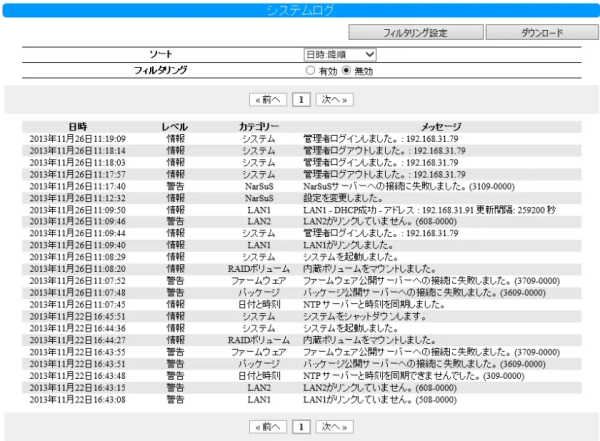Select the 無効 filtering radio button
The image size is (600, 441).
(346, 71)
